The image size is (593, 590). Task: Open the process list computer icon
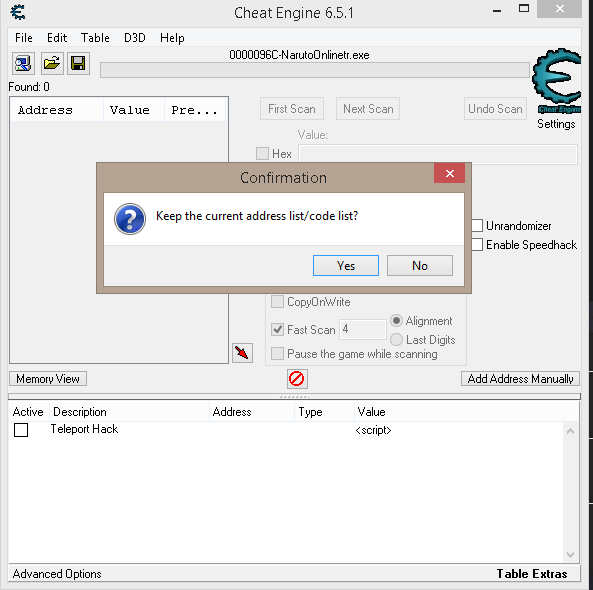coord(23,63)
